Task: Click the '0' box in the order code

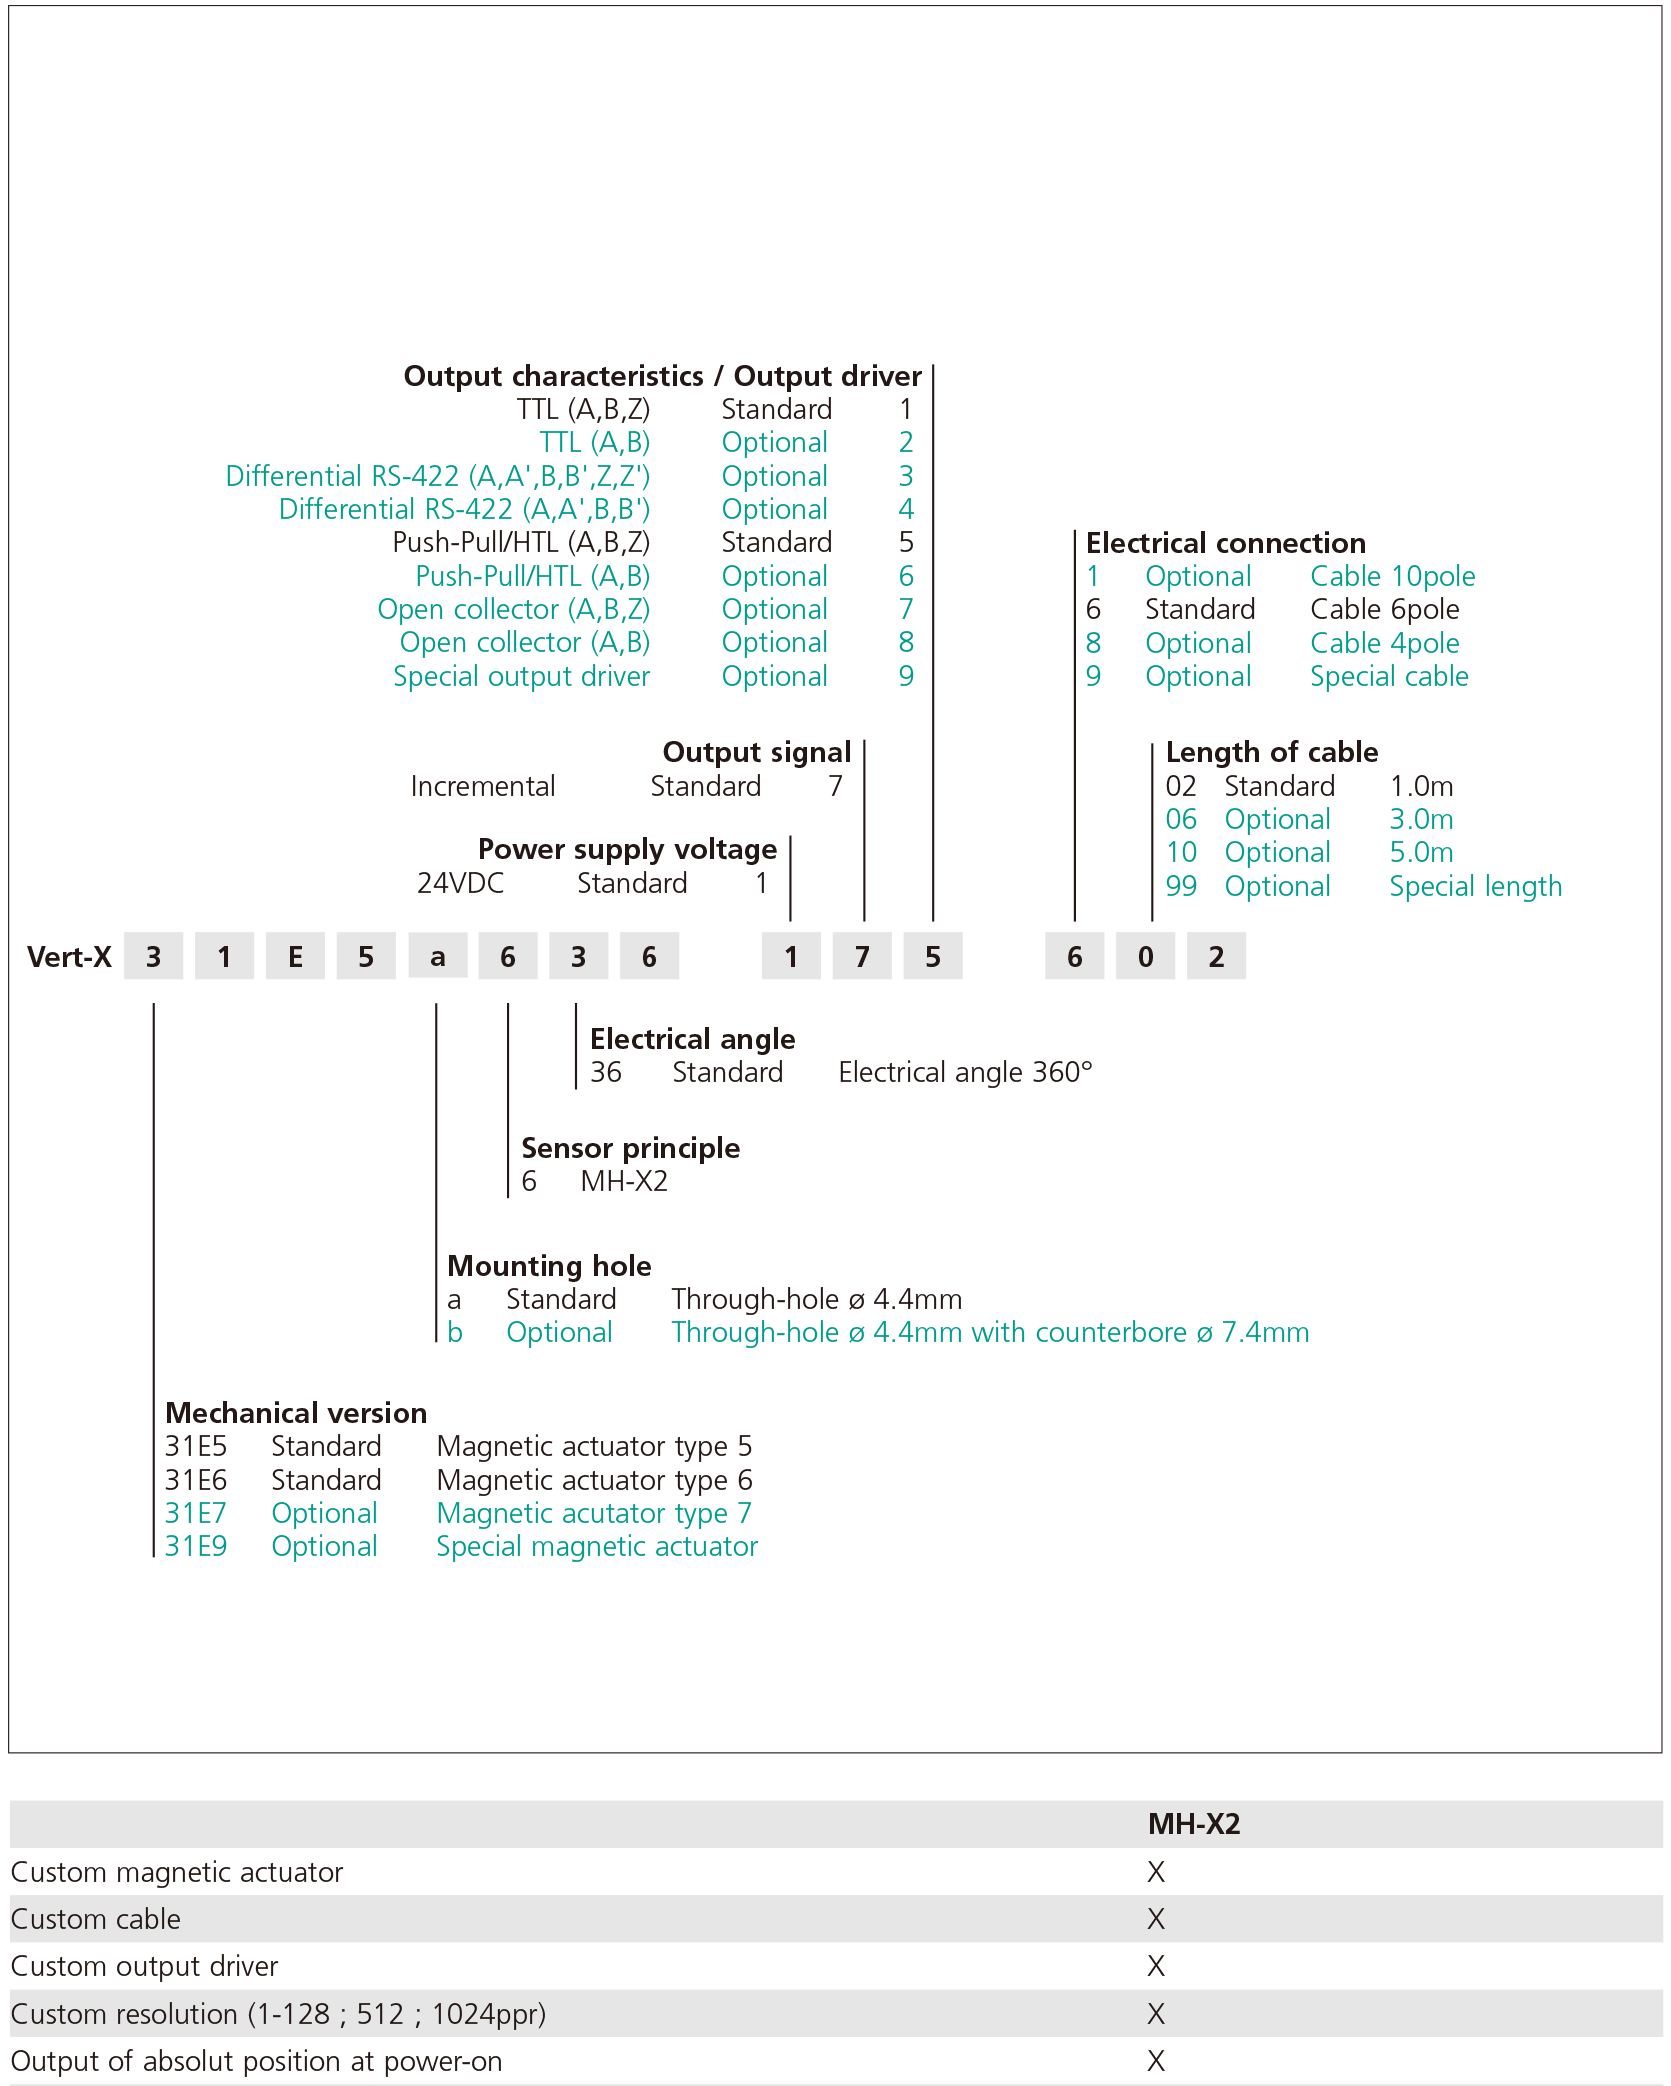Action: [1146, 957]
